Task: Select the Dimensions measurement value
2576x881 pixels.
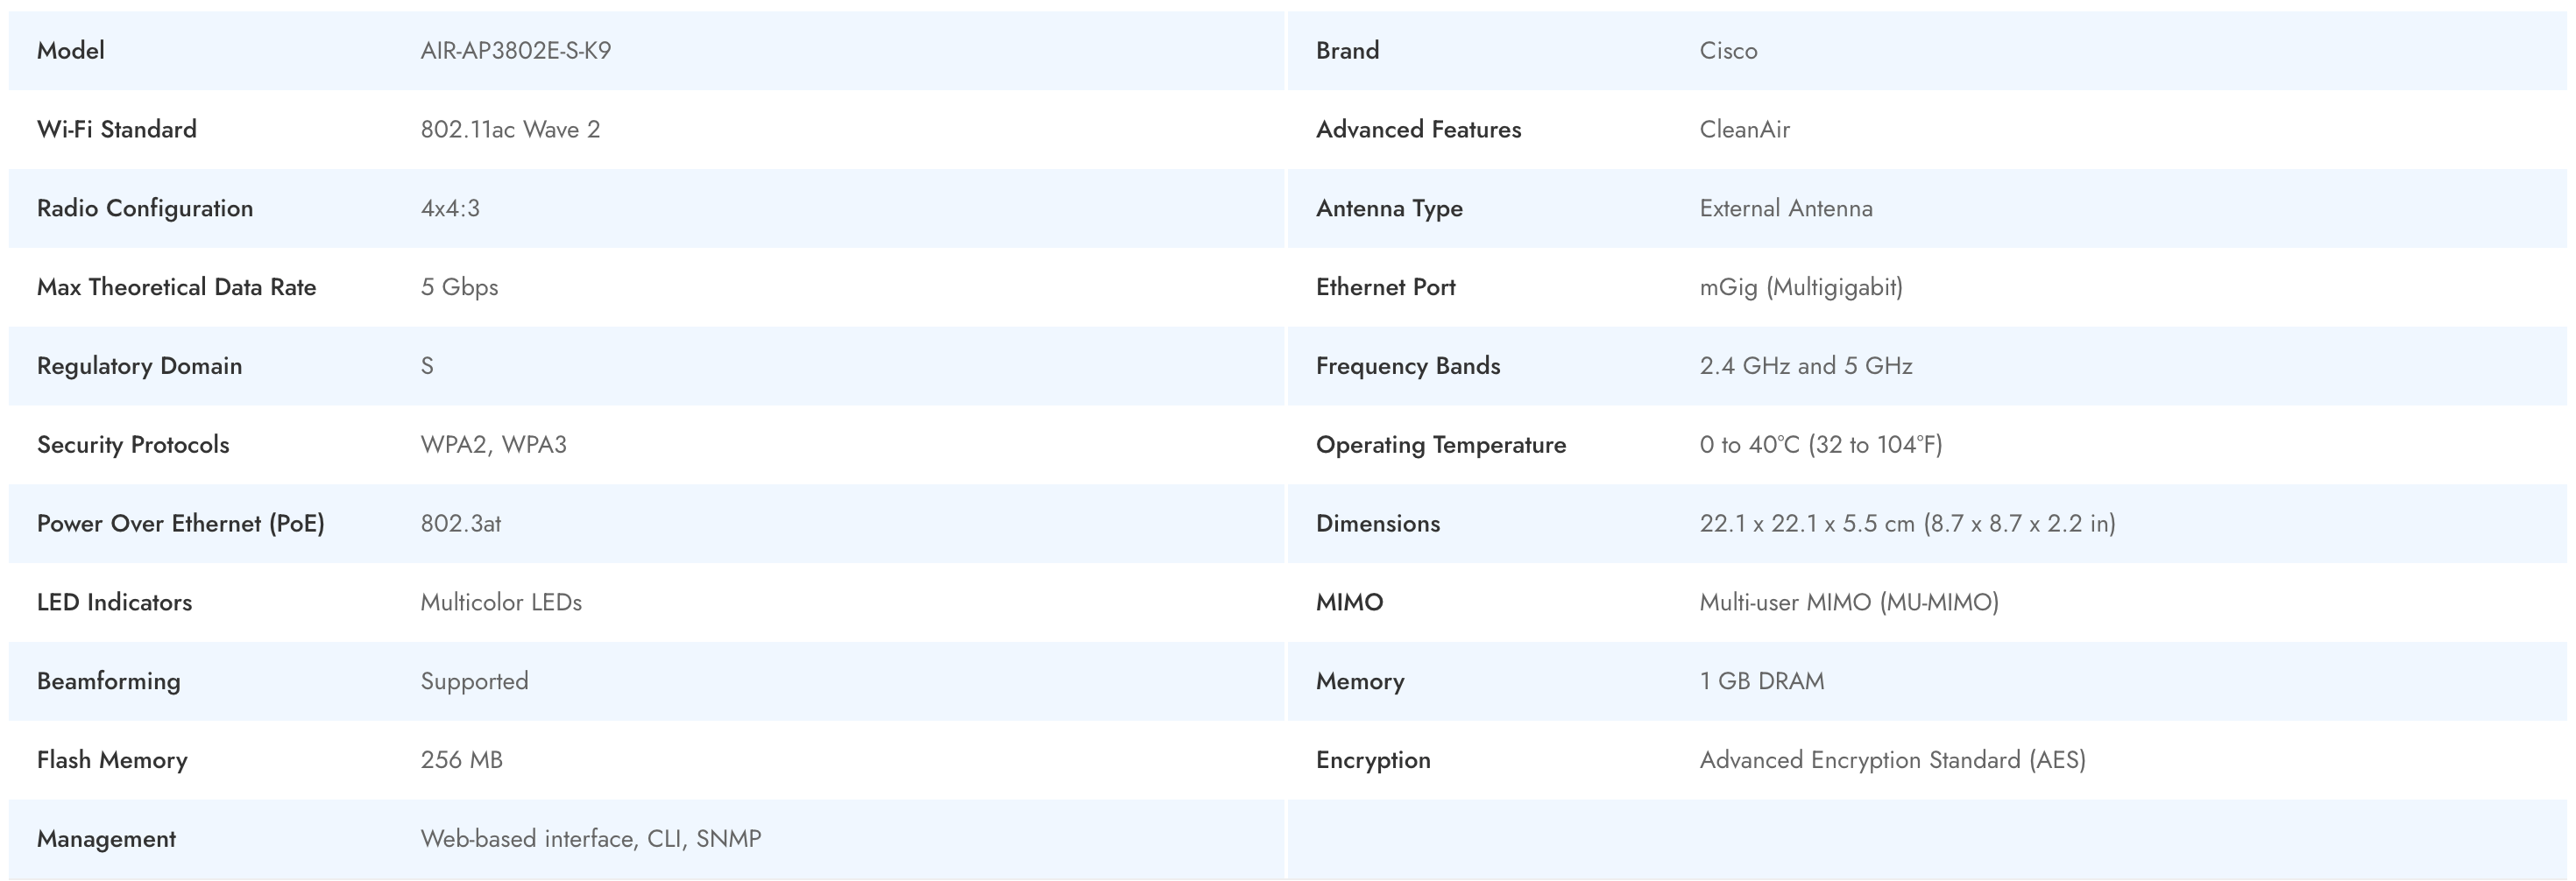Action: [x=1906, y=524]
